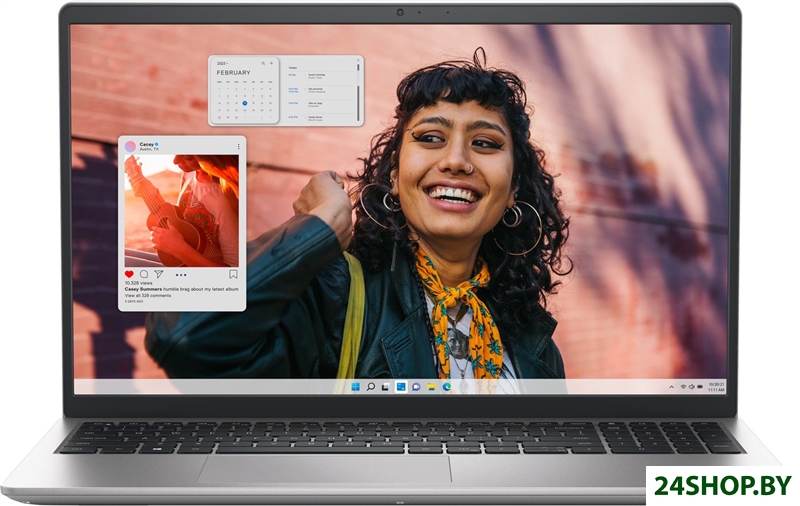
Task: Click the Casey profile name
Action: [x=146, y=144]
